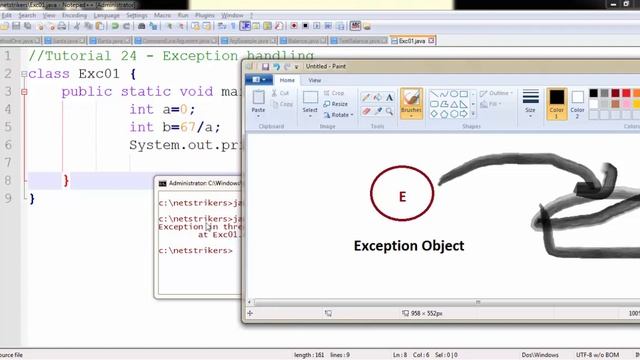Open the Encoding menu in Notepad++

[x=74, y=16]
